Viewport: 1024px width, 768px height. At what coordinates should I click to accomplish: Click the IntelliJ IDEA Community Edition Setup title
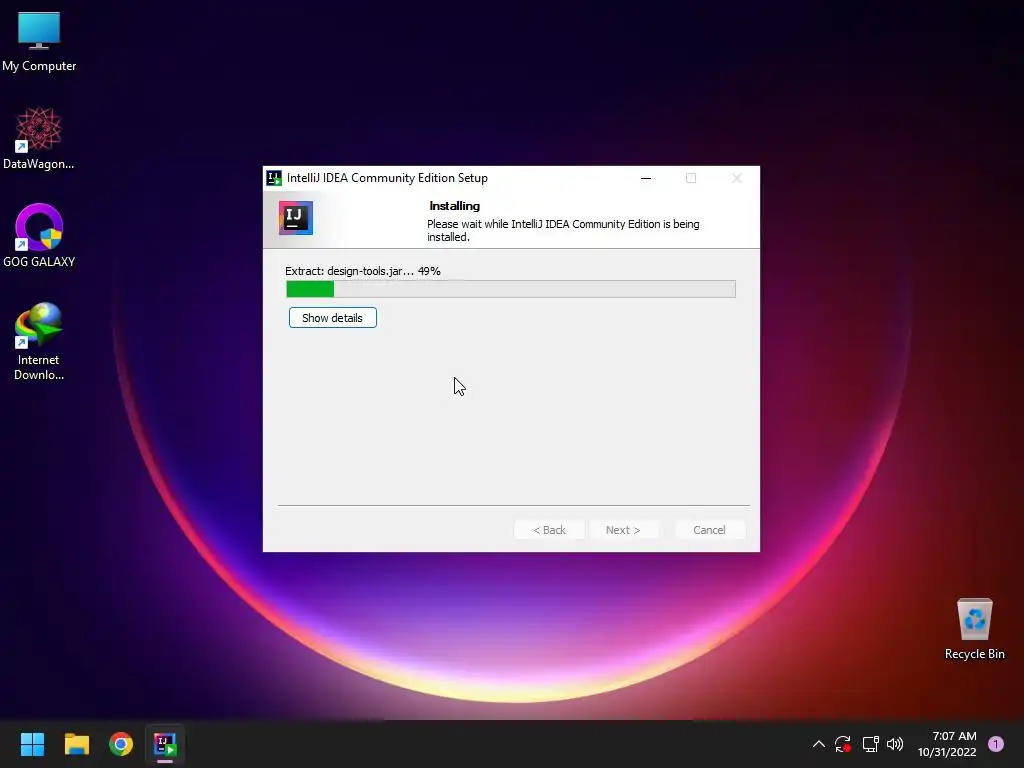pos(387,178)
